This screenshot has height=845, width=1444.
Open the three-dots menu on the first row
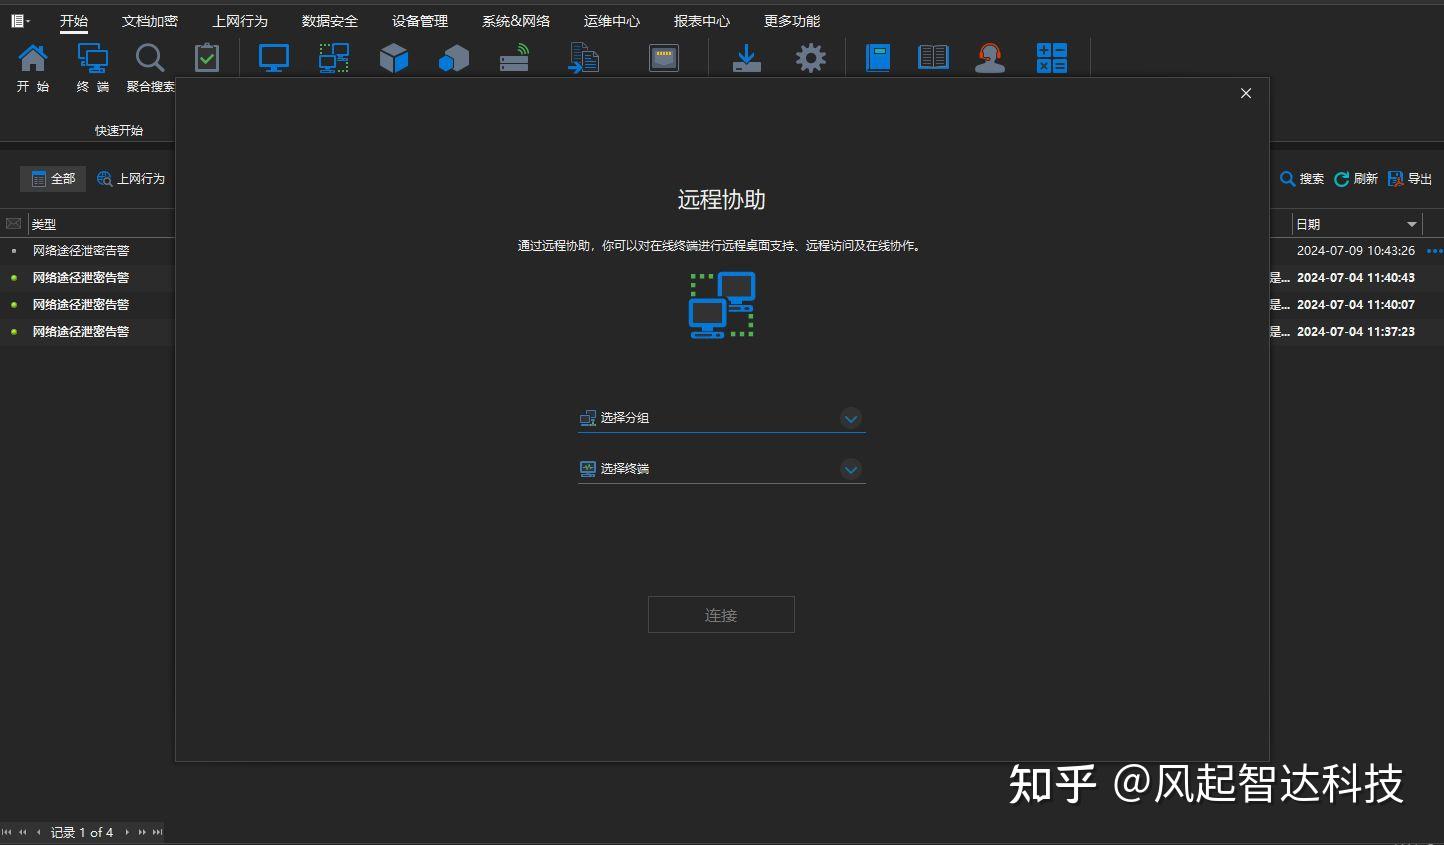point(1434,251)
